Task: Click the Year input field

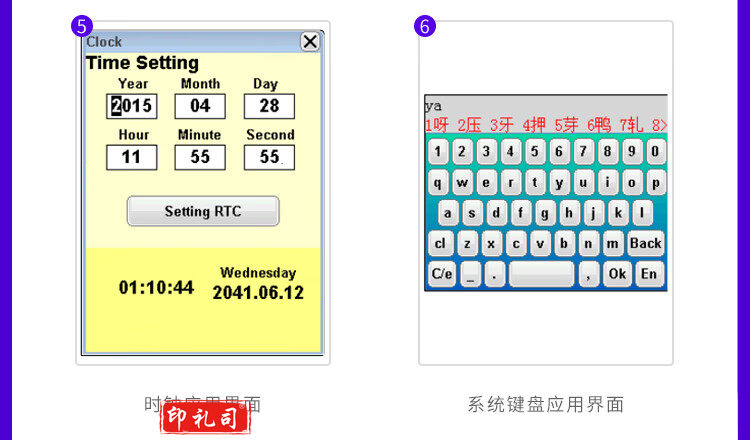Action: point(131,106)
